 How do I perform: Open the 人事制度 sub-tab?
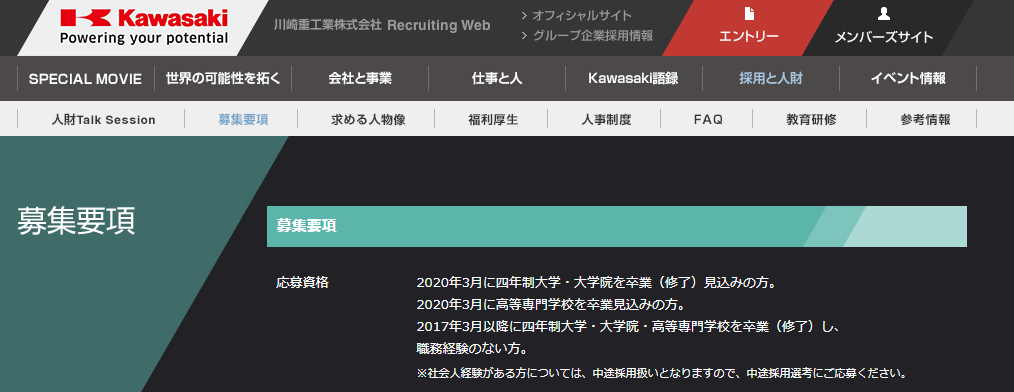point(606,120)
